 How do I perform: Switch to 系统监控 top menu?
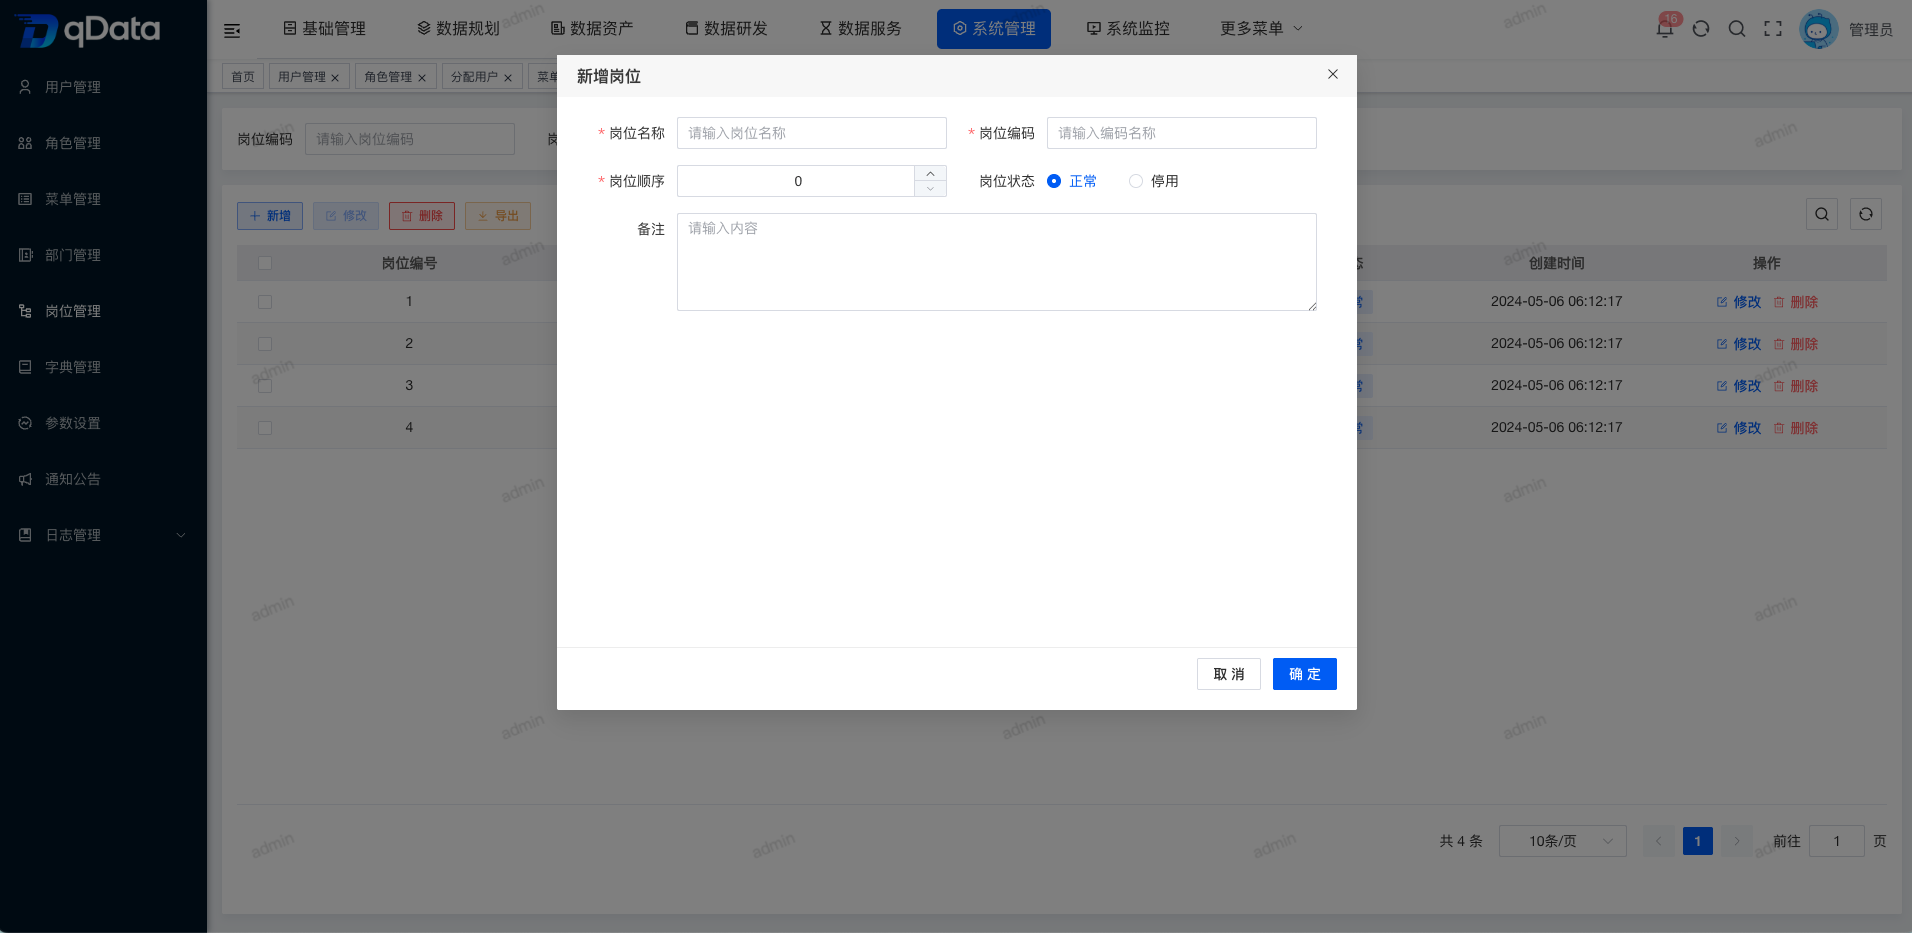1128,29
